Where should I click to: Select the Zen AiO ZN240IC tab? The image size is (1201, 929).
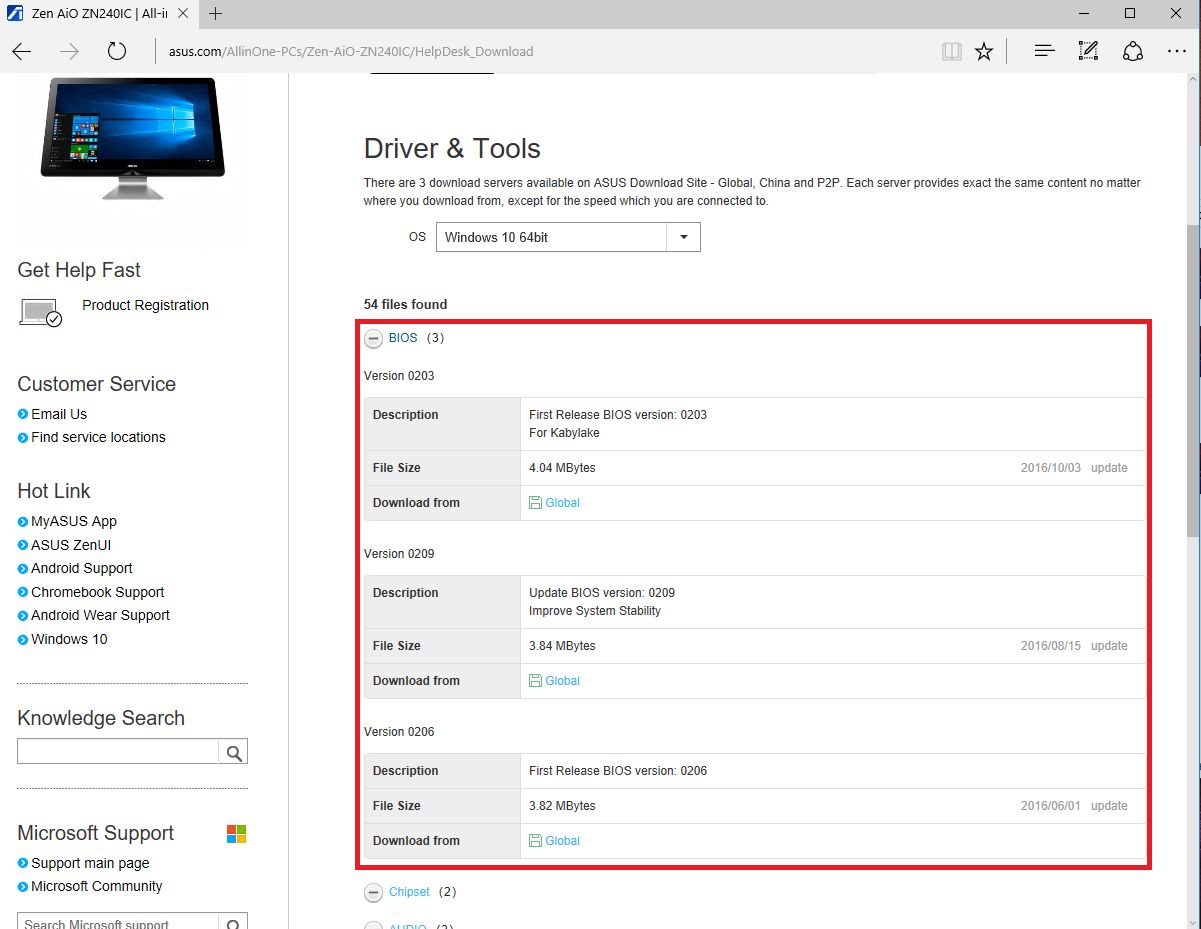[98, 14]
